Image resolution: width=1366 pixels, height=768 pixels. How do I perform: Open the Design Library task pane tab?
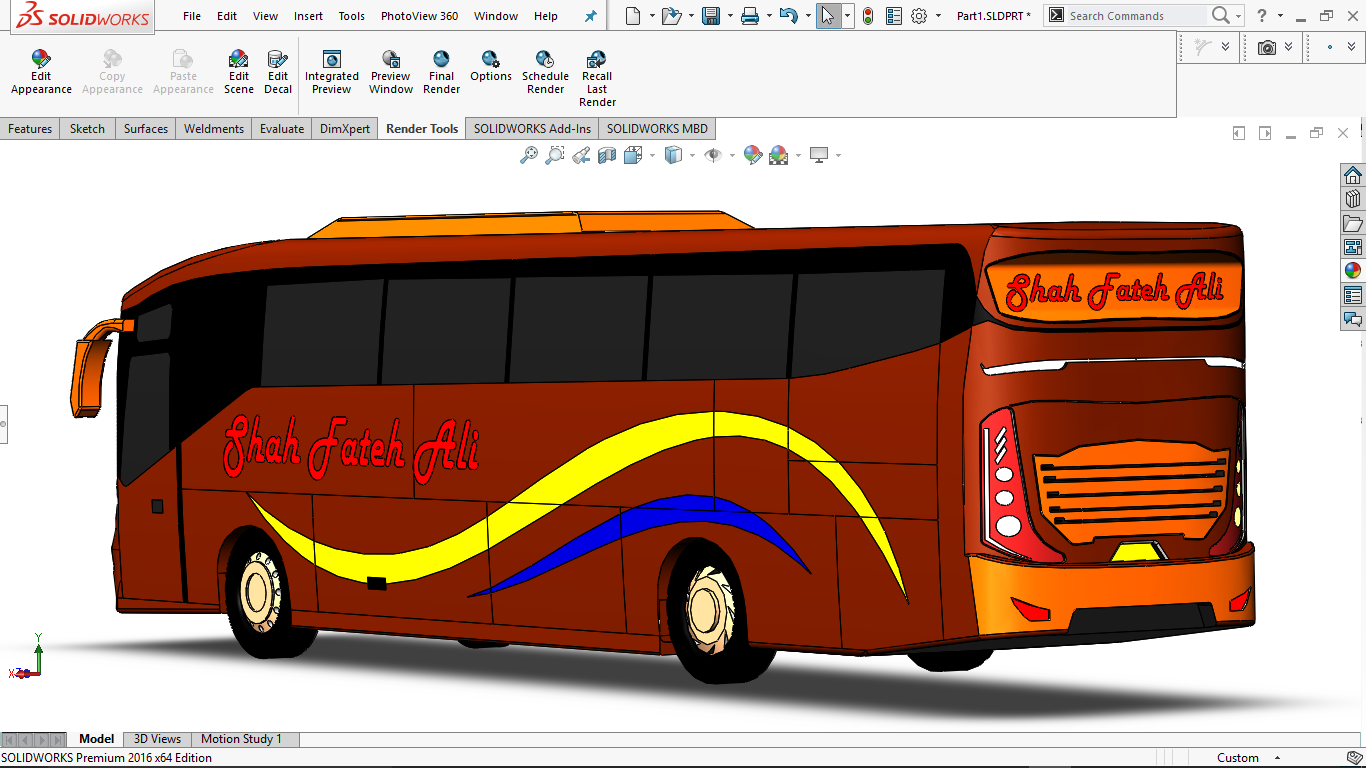(1353, 199)
